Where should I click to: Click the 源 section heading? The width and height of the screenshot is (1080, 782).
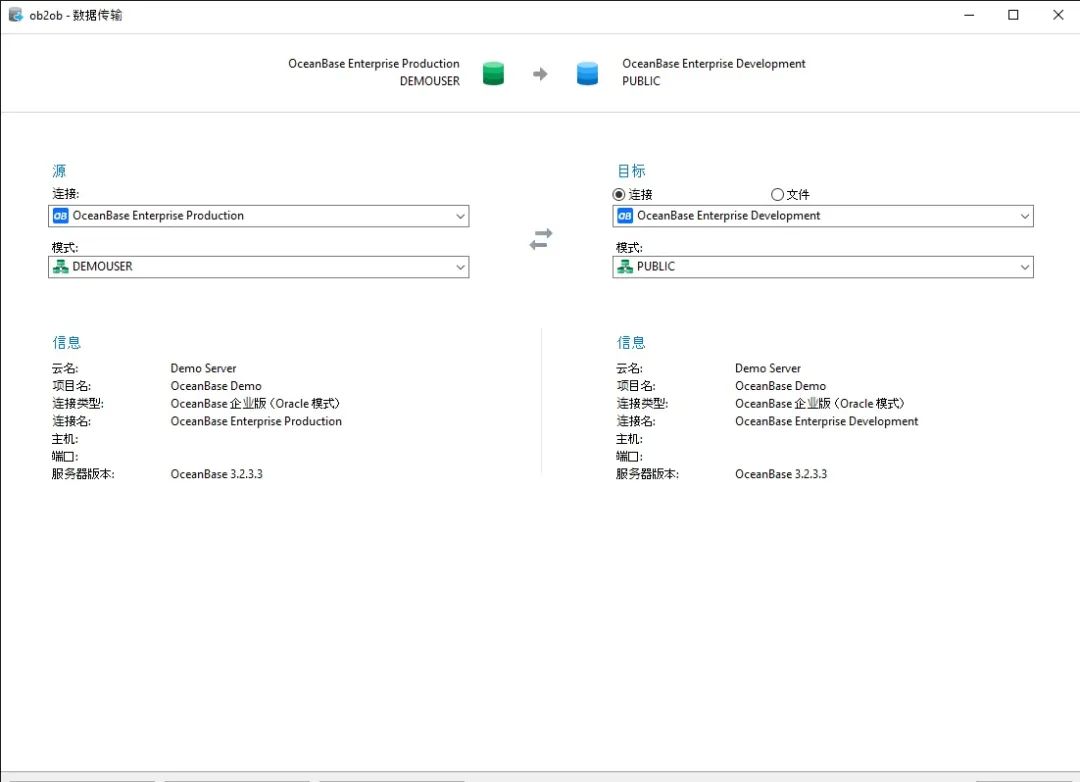coord(59,171)
